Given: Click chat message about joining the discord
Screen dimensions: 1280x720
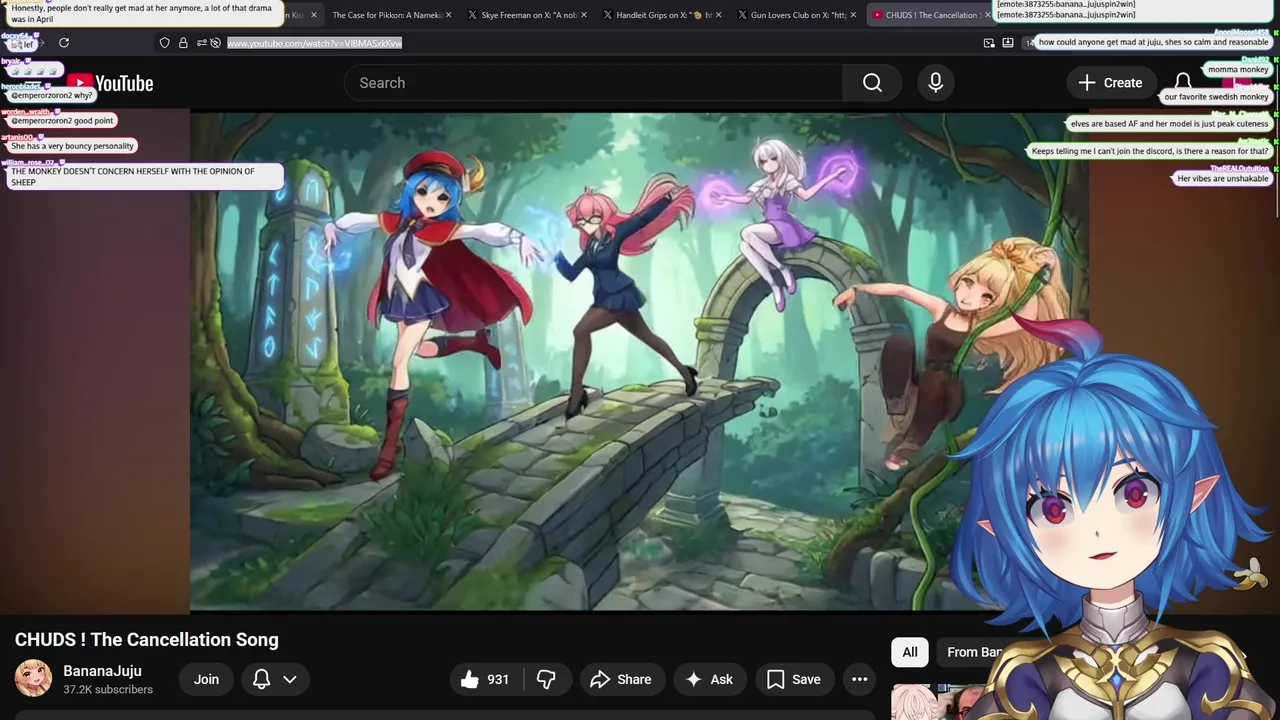Looking at the screenshot, I should (1150, 151).
